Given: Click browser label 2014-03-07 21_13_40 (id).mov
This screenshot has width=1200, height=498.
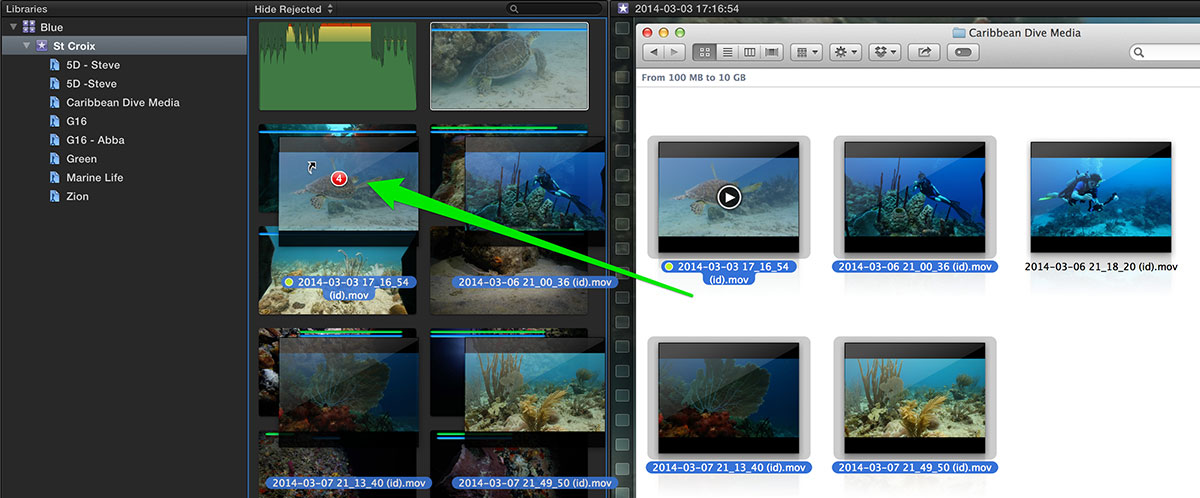Looking at the screenshot, I should [x=347, y=483].
